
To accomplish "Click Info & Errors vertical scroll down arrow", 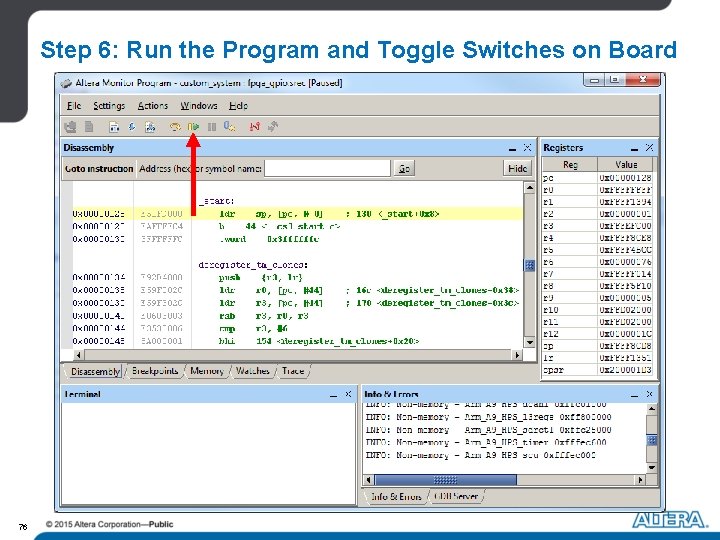I will coord(652,468).
